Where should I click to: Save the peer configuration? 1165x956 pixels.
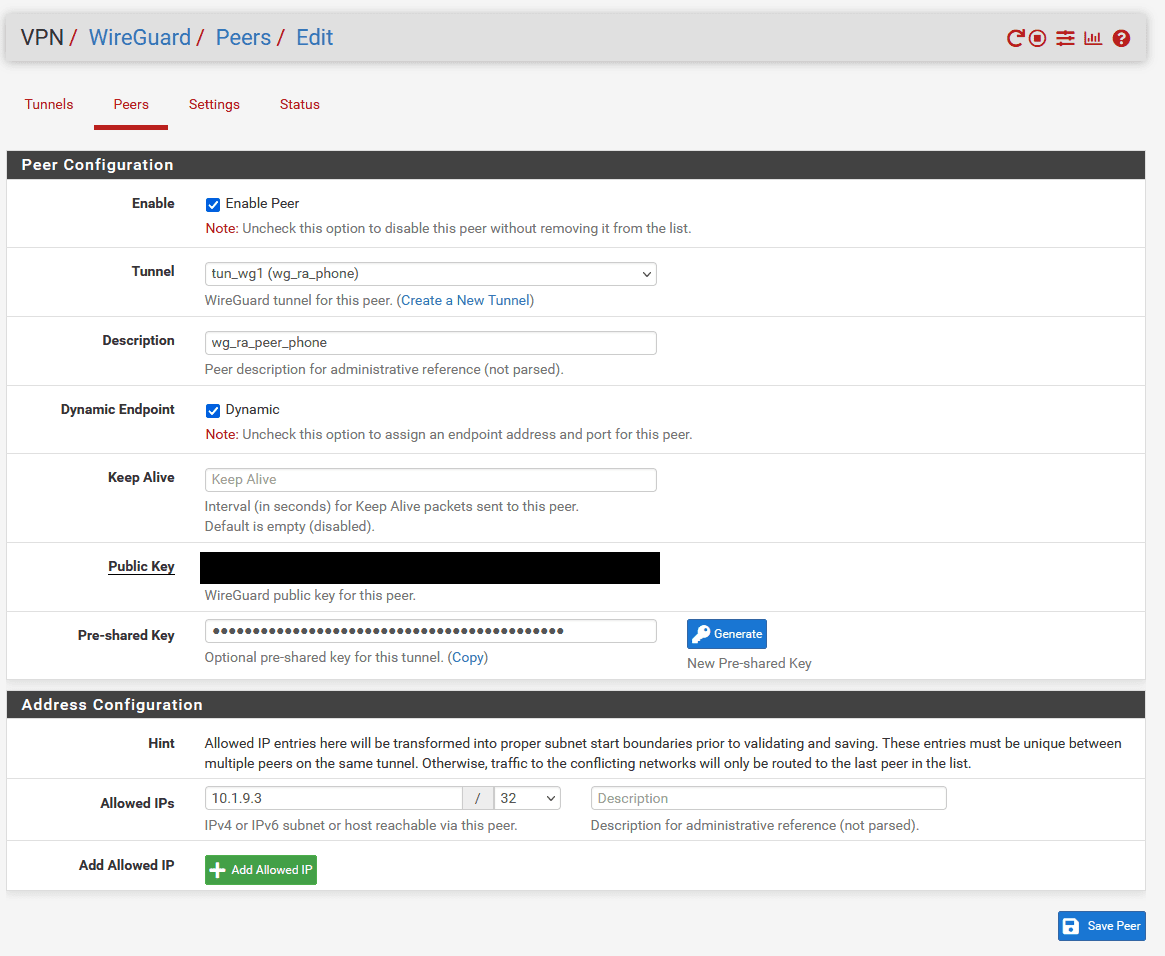[x=1102, y=926]
